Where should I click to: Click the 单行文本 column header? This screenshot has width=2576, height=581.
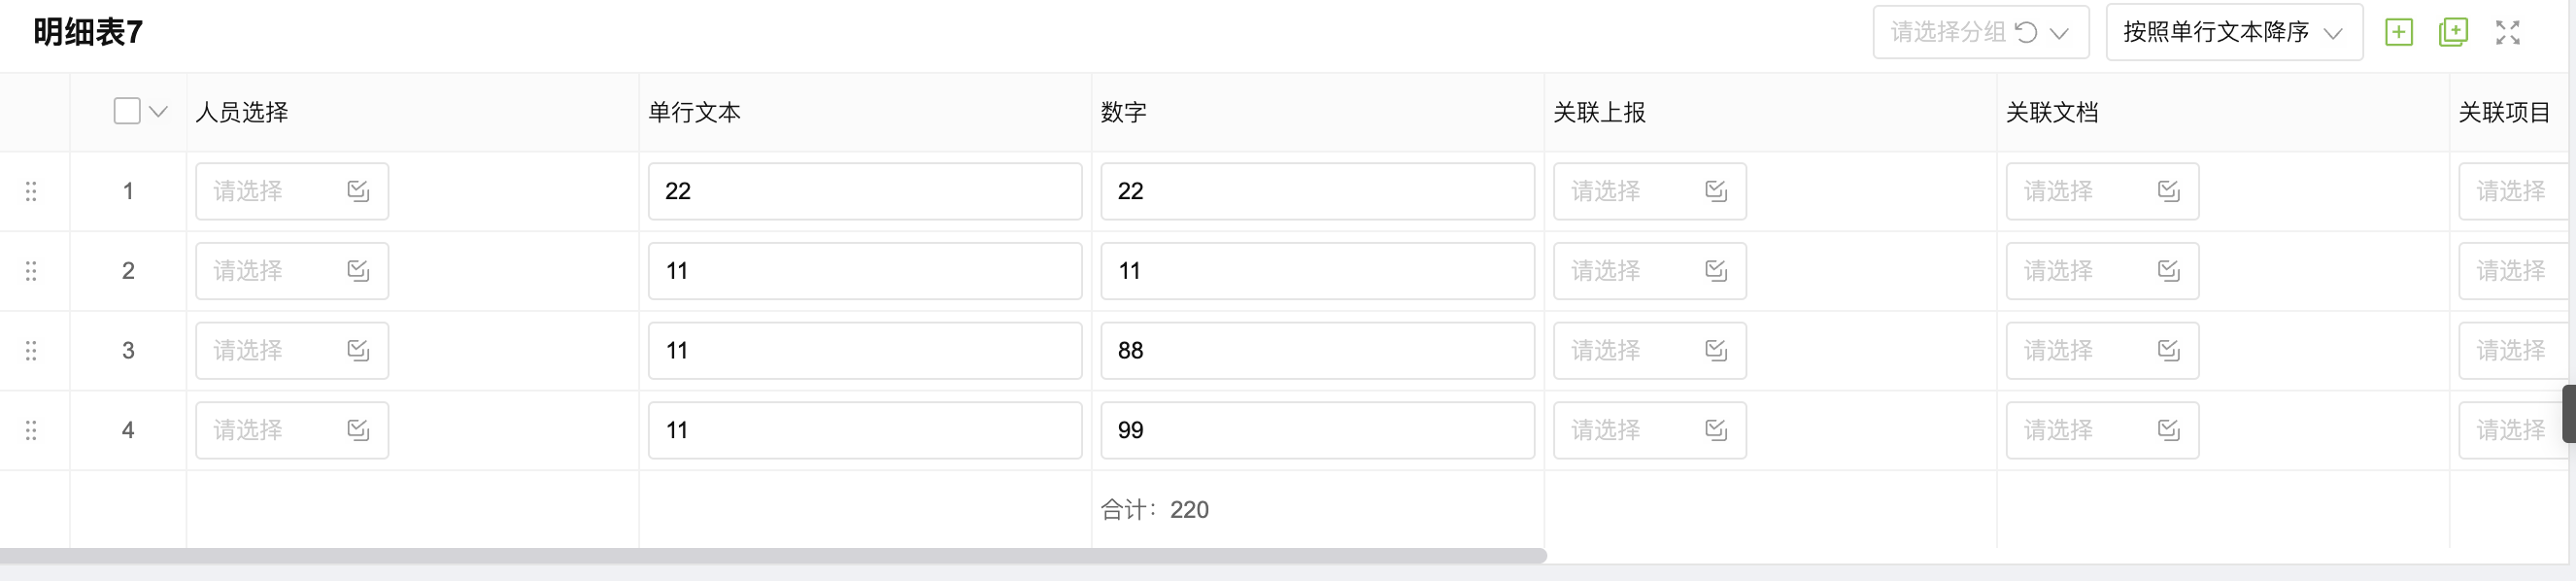[694, 112]
